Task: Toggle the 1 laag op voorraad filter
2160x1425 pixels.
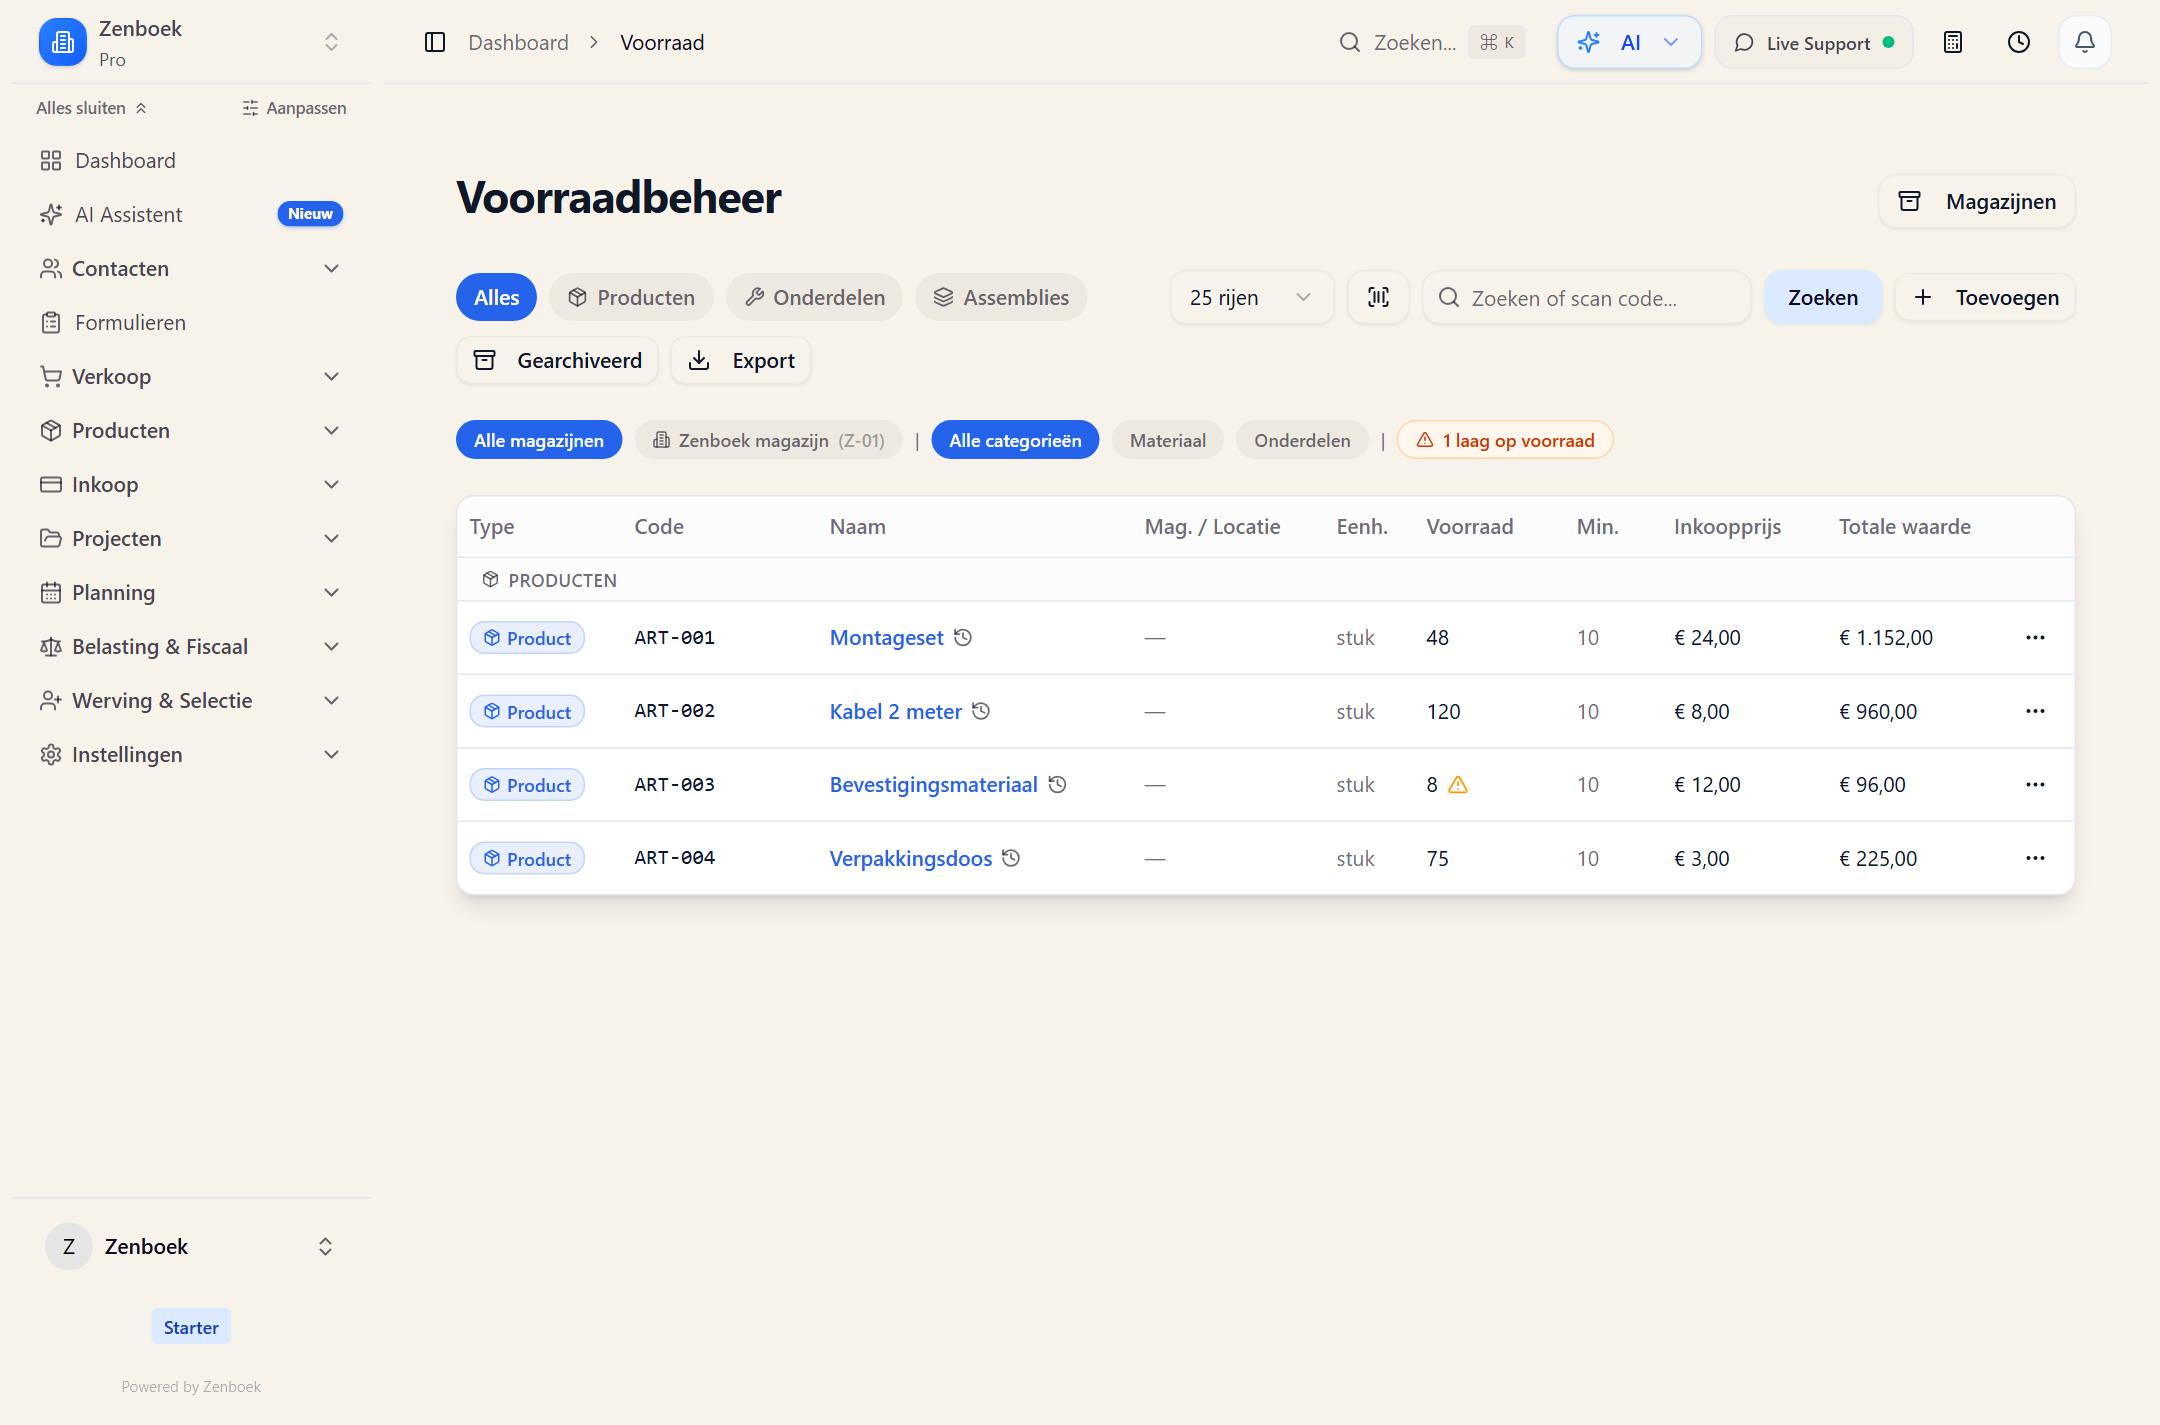Action: pyautogui.click(x=1505, y=440)
